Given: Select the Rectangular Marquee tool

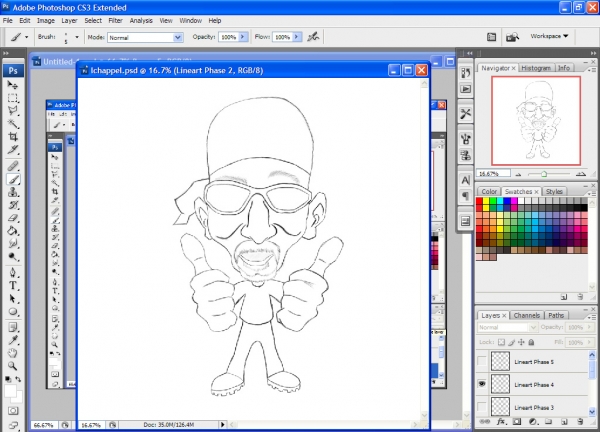Looking at the screenshot, I should point(13,98).
